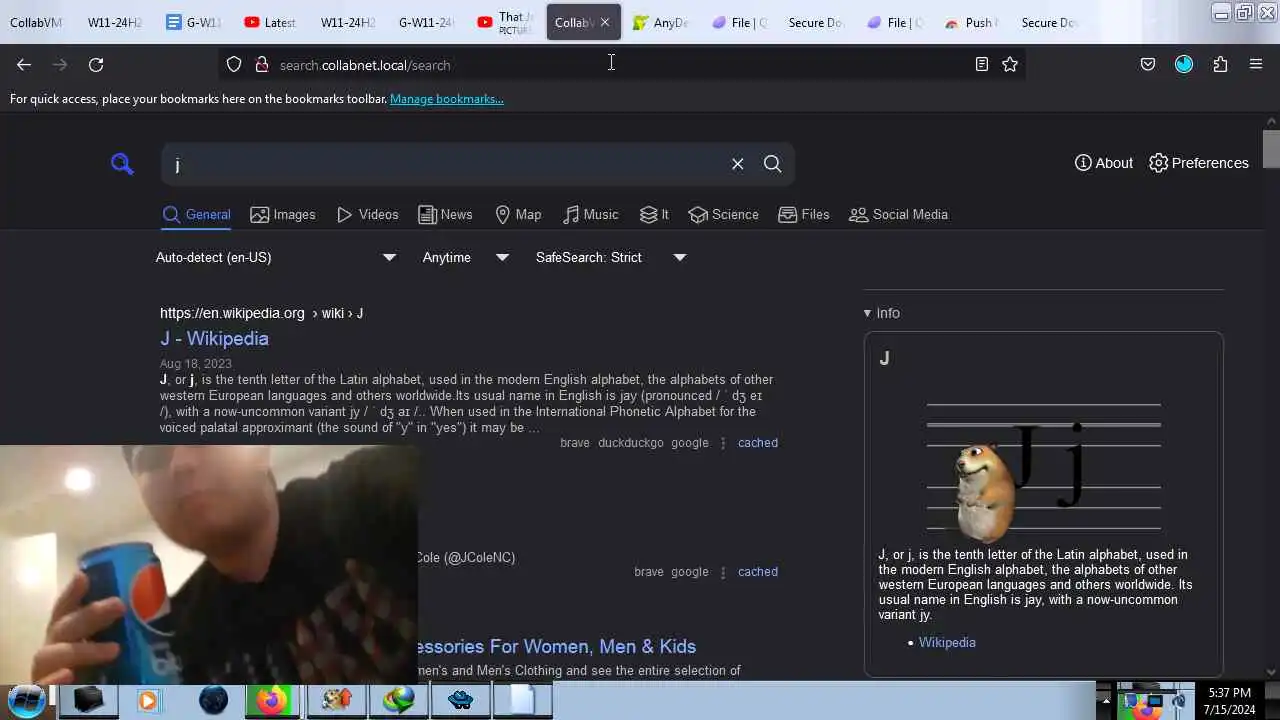
Task: Open J - Wikipedia result title
Action: pyautogui.click(x=214, y=338)
